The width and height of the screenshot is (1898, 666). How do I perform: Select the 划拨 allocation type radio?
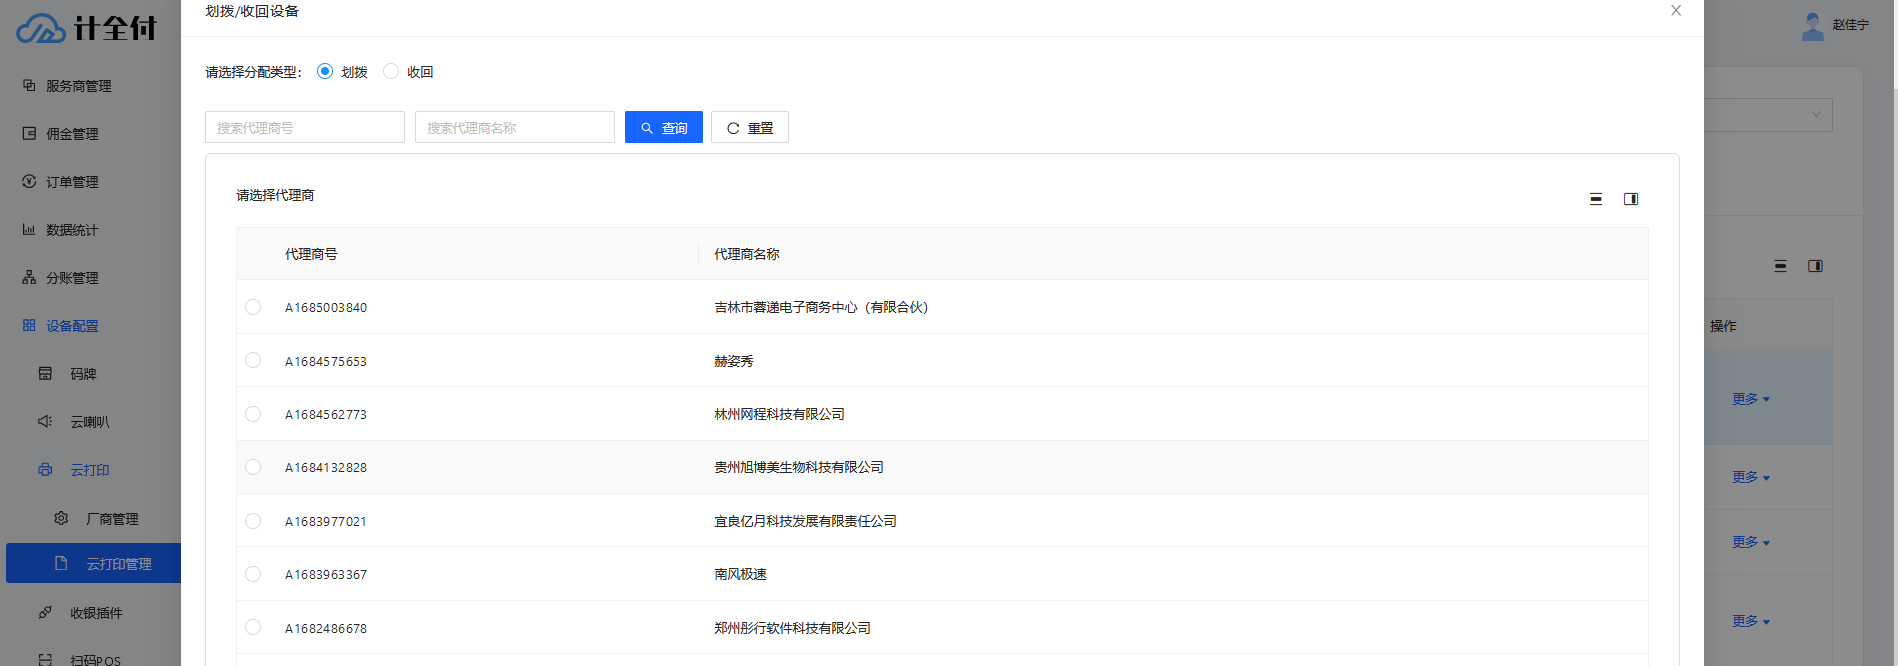click(325, 71)
